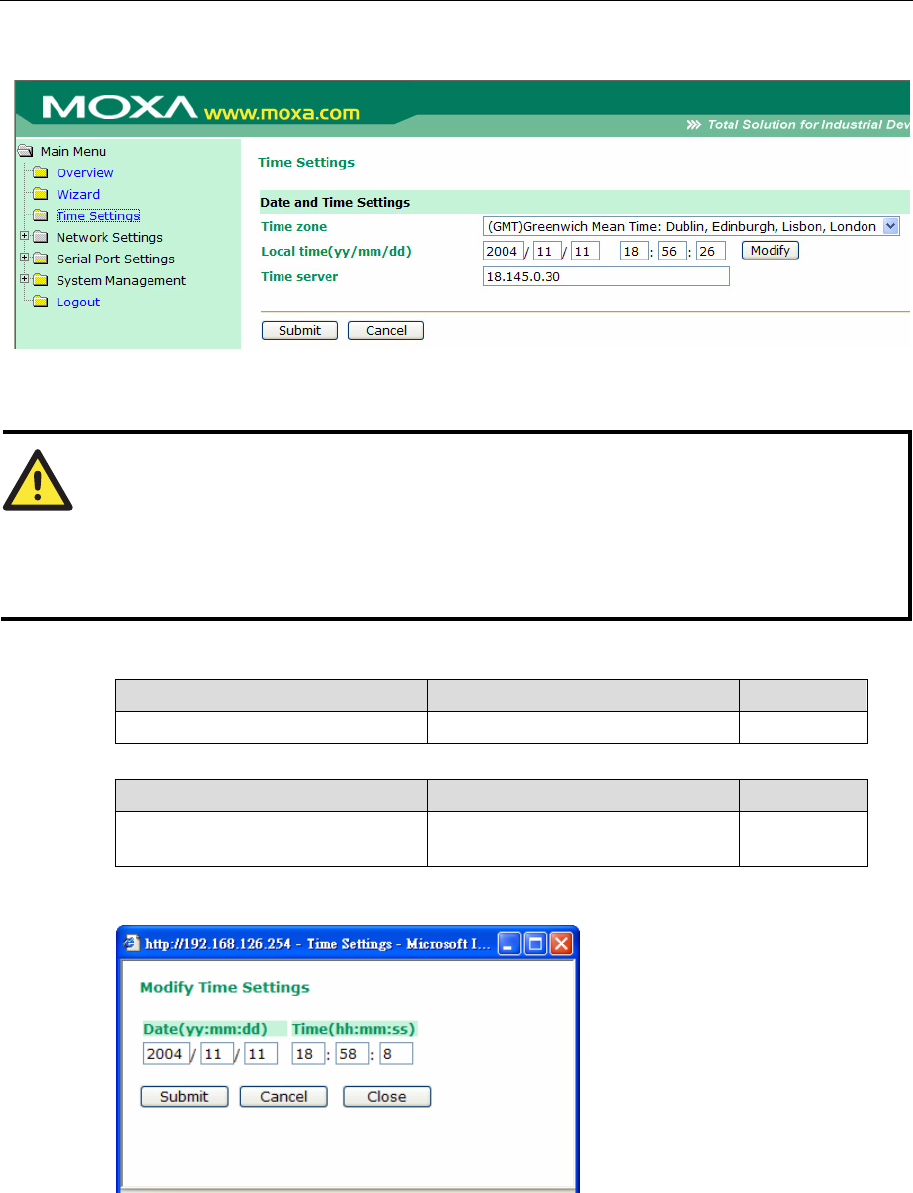Screen dimensions: 913x1193
Task: Click Submit on the Time Settings page
Action: (300, 330)
